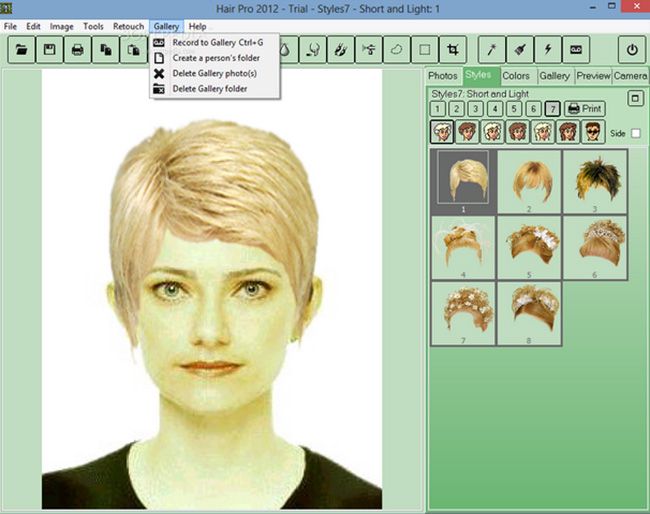Choose Create a person's folder
This screenshot has width=650, height=514.
(216, 58)
